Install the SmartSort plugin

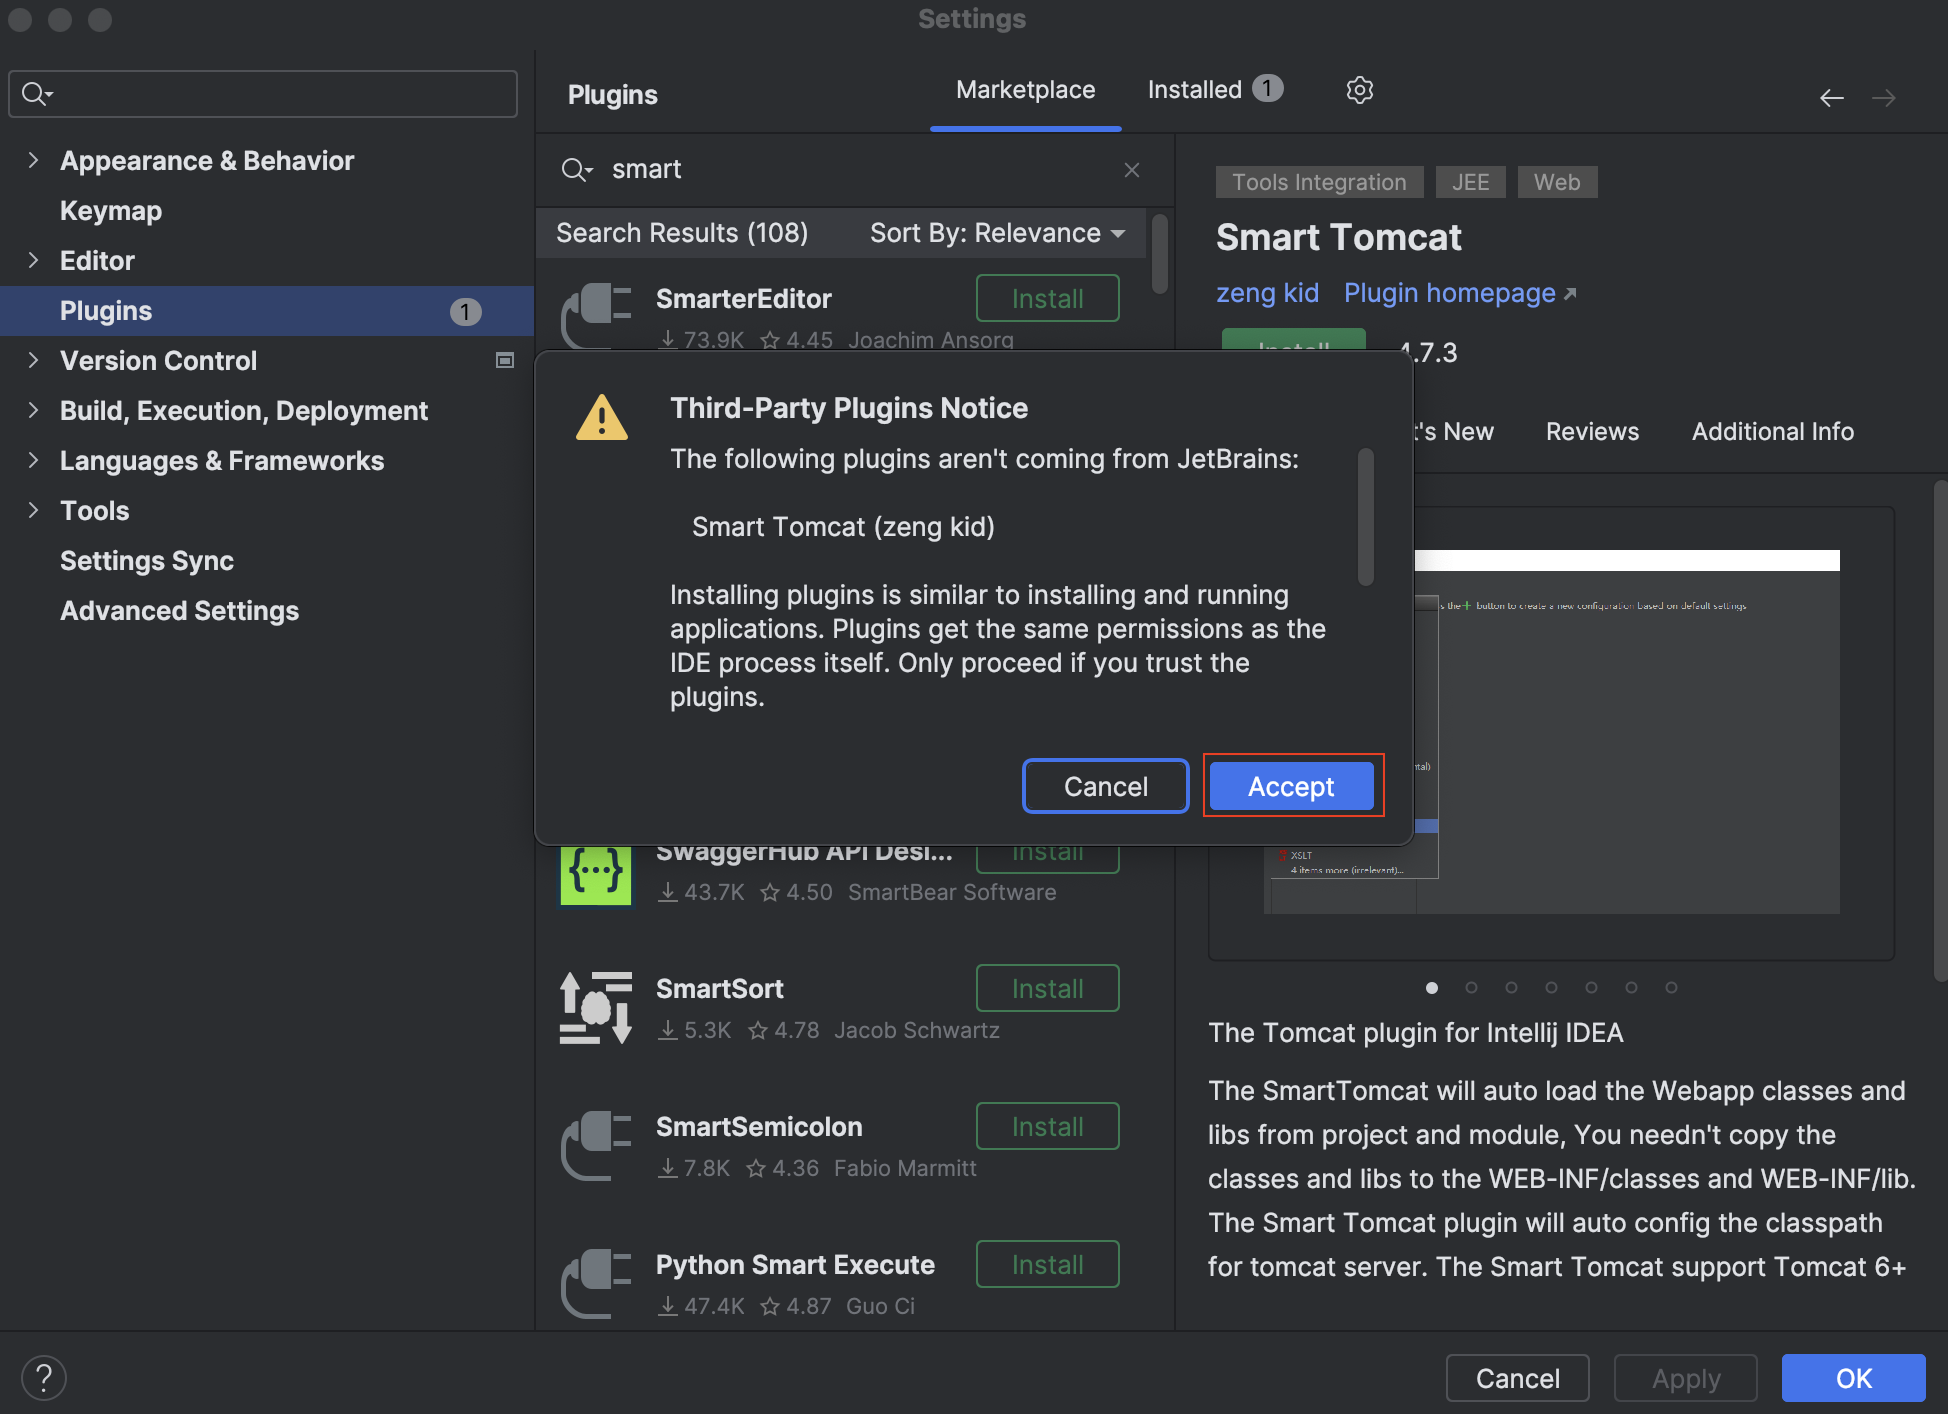coord(1047,989)
